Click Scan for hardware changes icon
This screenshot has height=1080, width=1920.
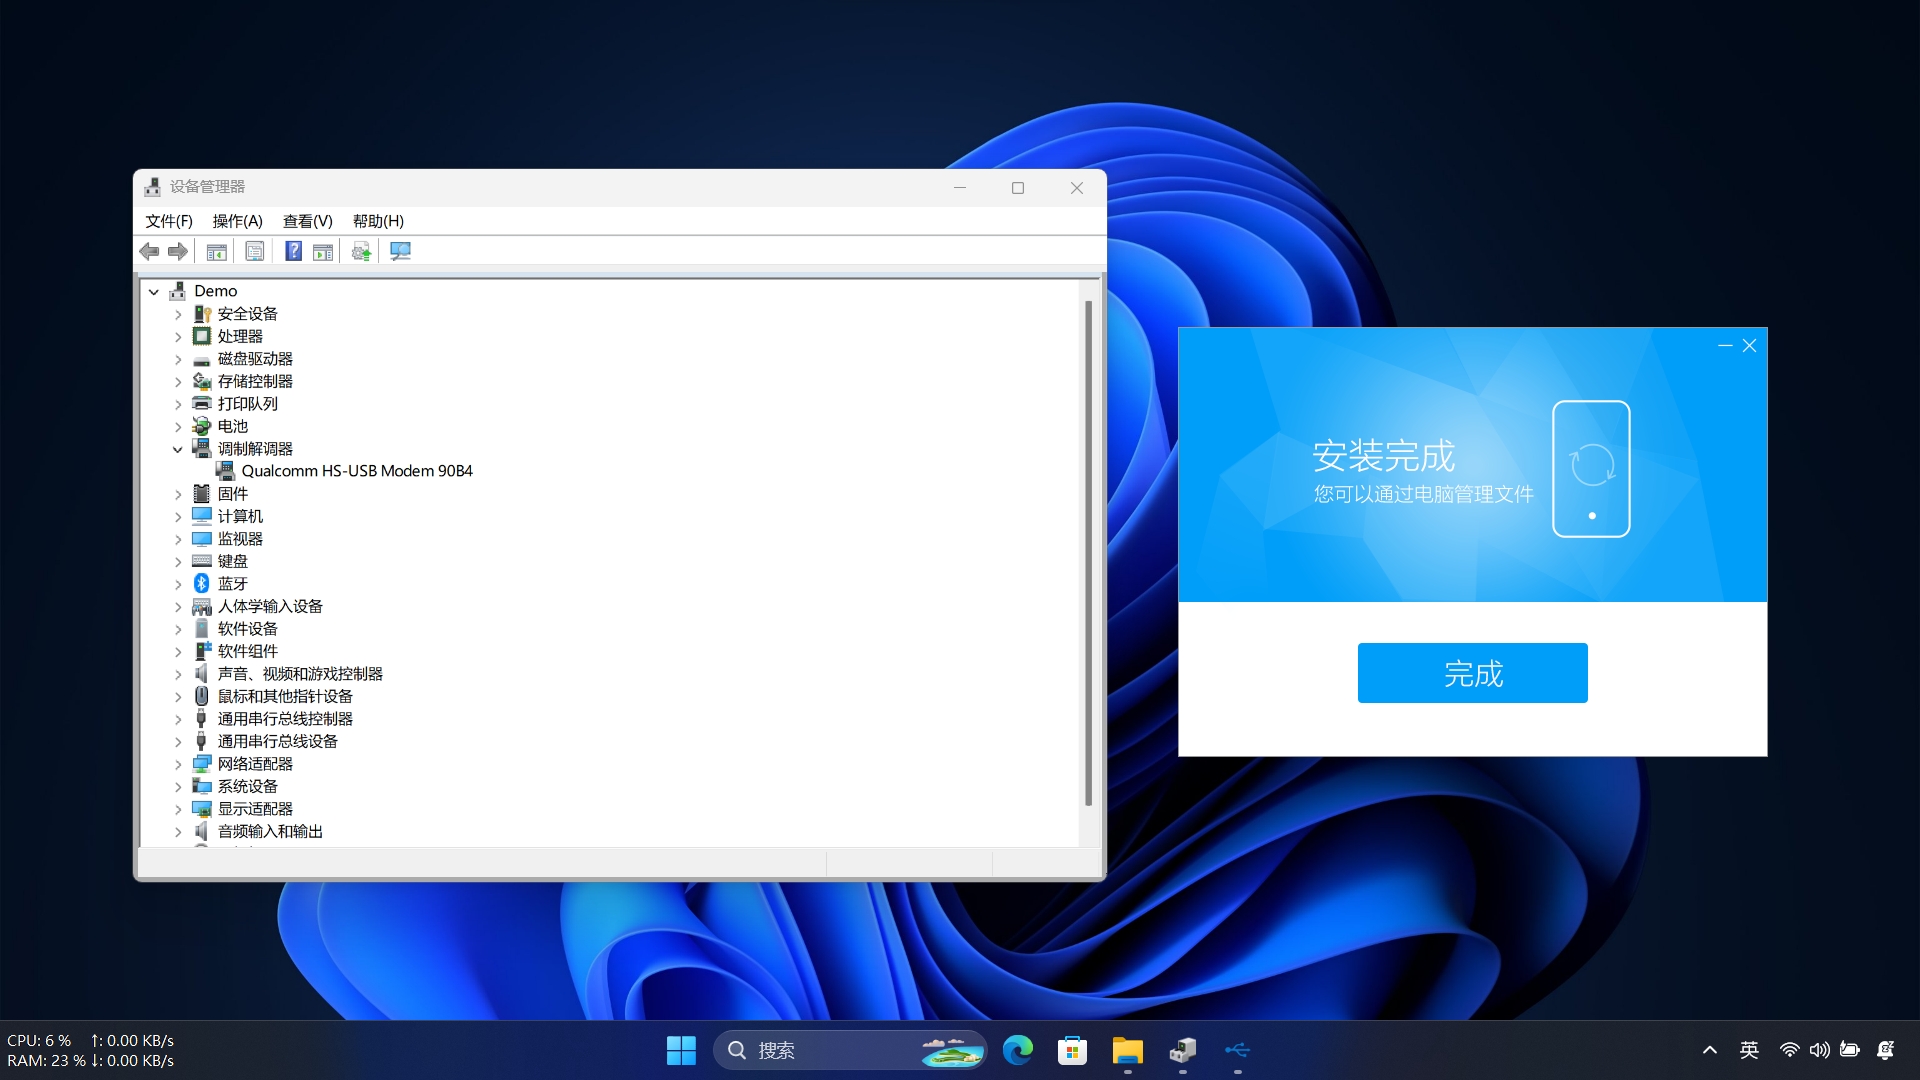point(400,252)
